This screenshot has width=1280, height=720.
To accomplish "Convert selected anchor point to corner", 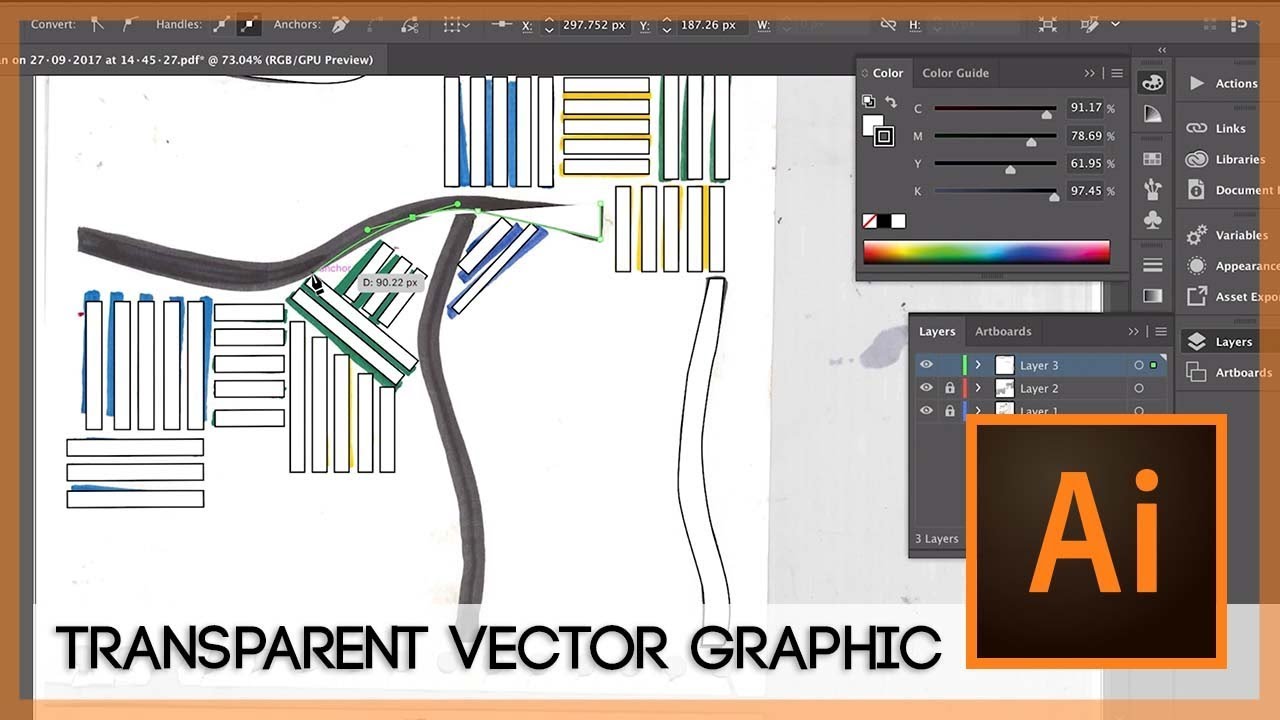I will [x=98, y=23].
